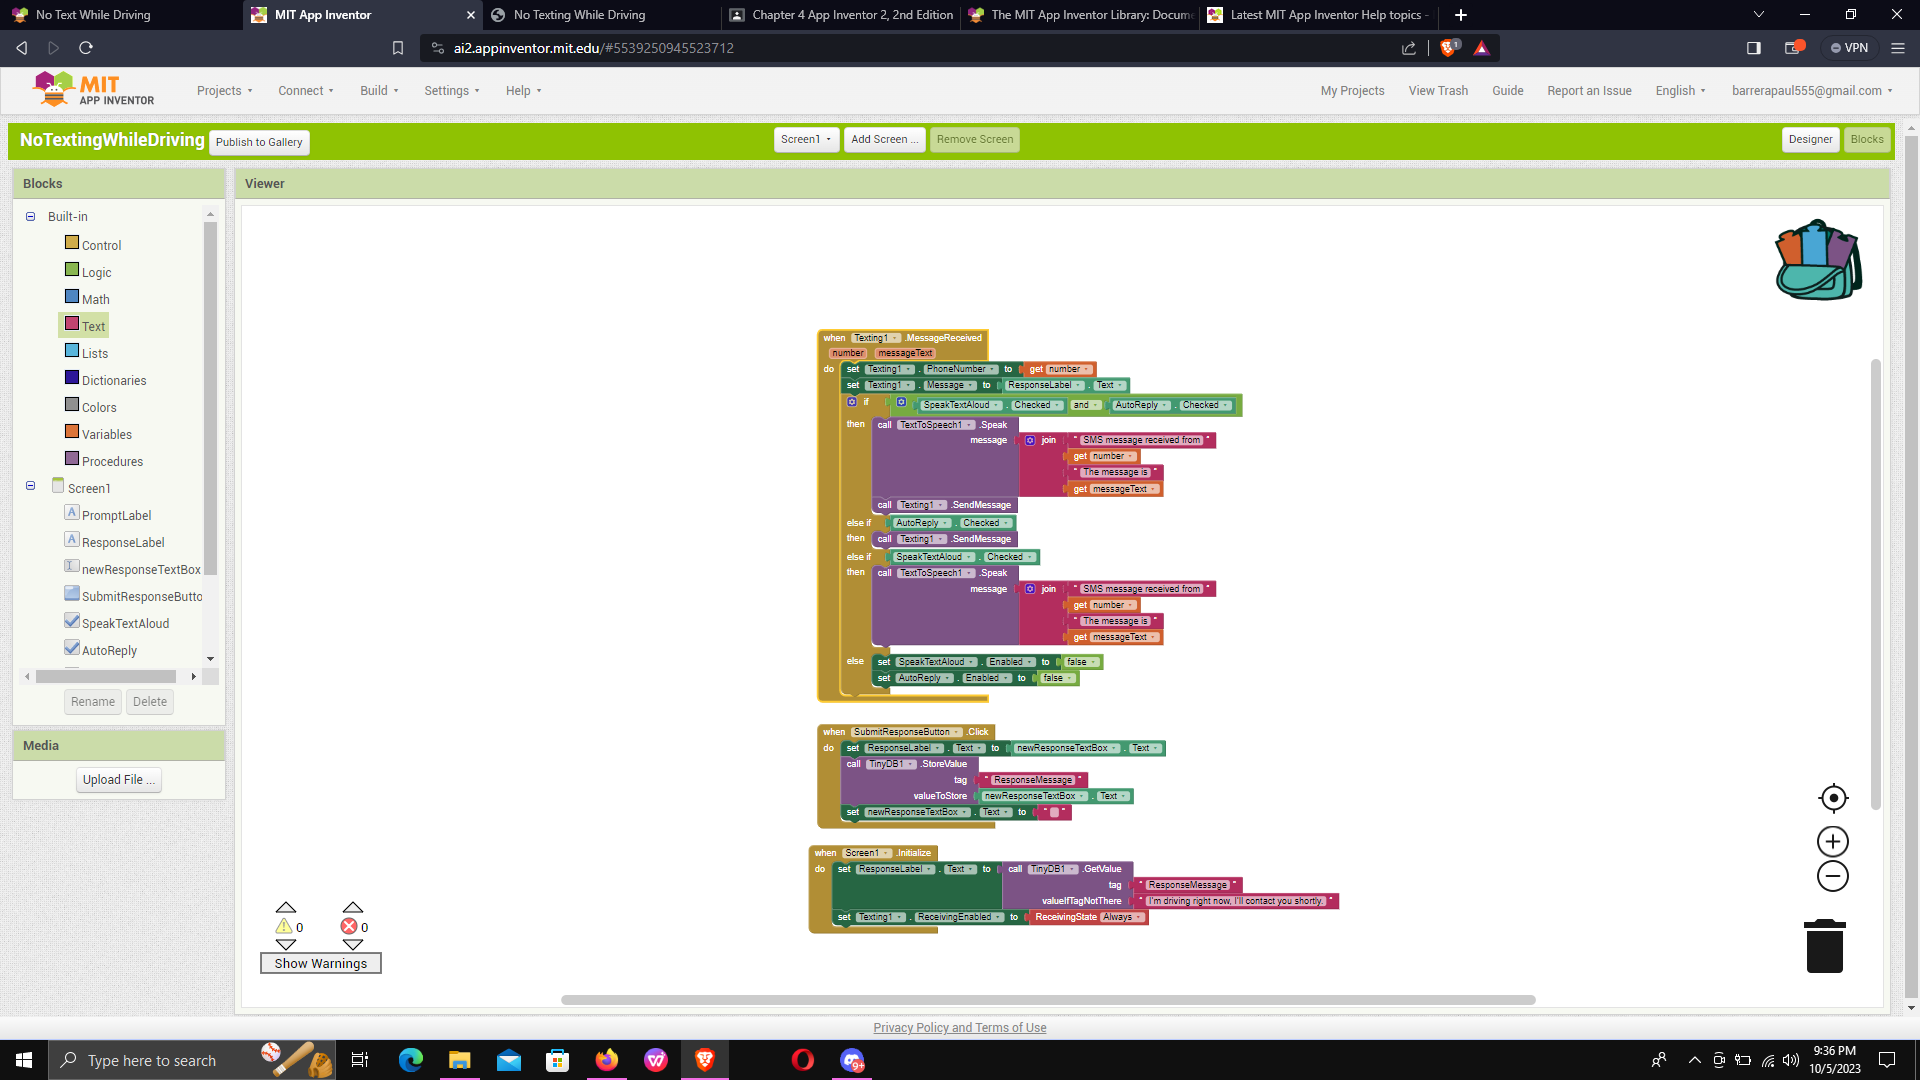Click the MIT App Inventor logo icon
Image resolution: width=1920 pixels, height=1080 pixels.
point(53,90)
